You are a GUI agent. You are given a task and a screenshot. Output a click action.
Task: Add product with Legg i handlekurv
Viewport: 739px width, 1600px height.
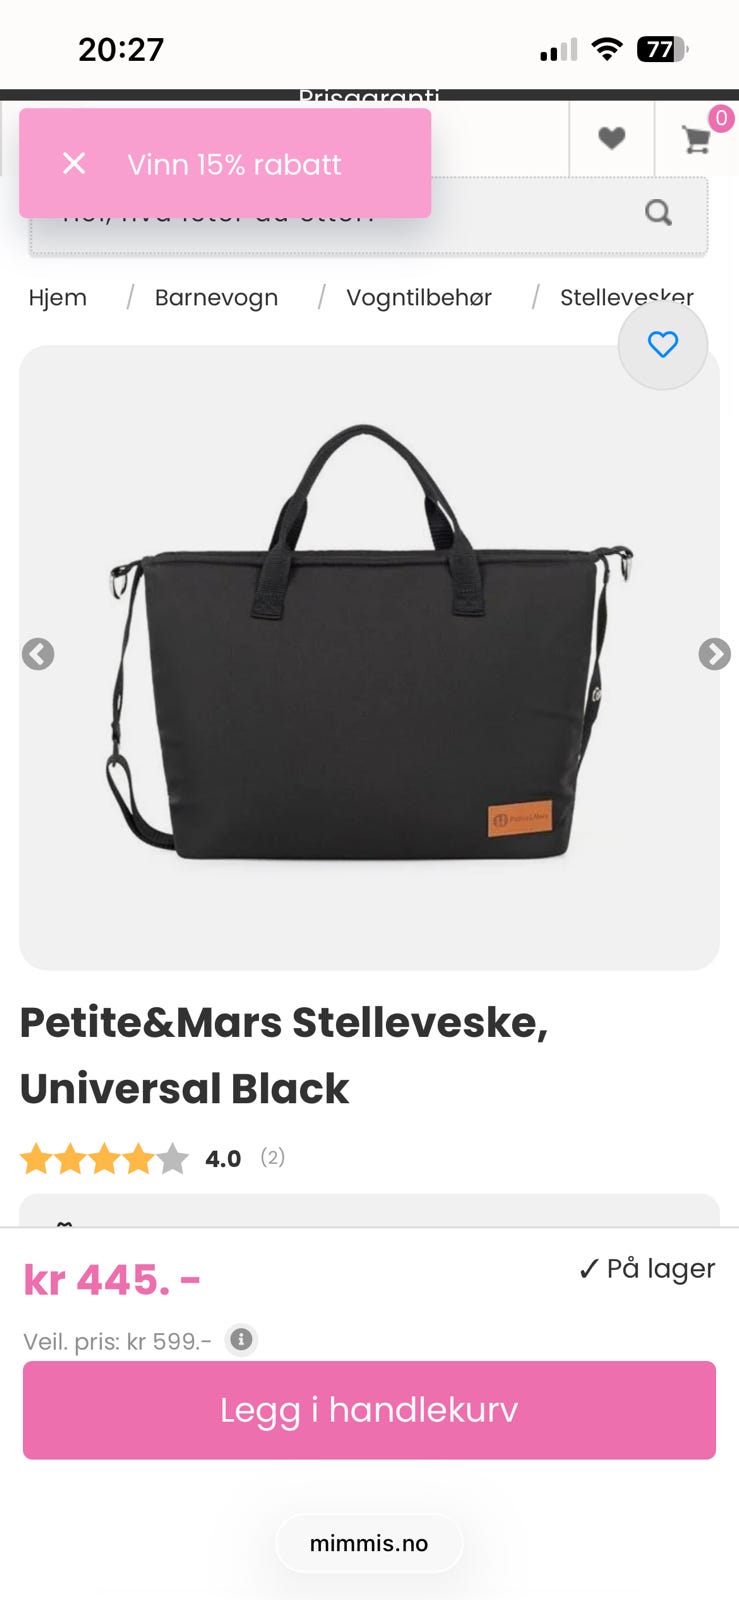(x=369, y=1410)
